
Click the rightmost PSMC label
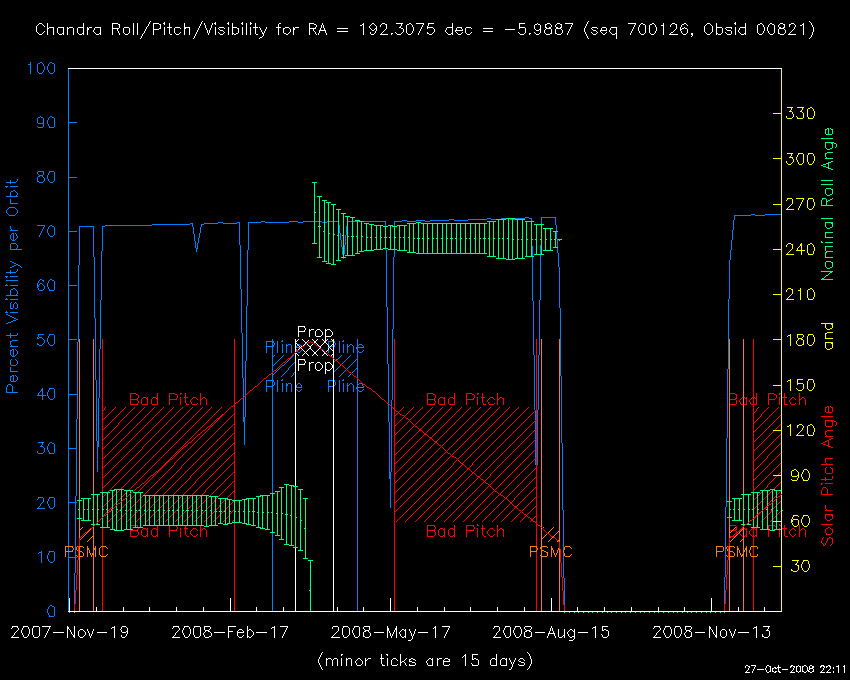coord(737,552)
